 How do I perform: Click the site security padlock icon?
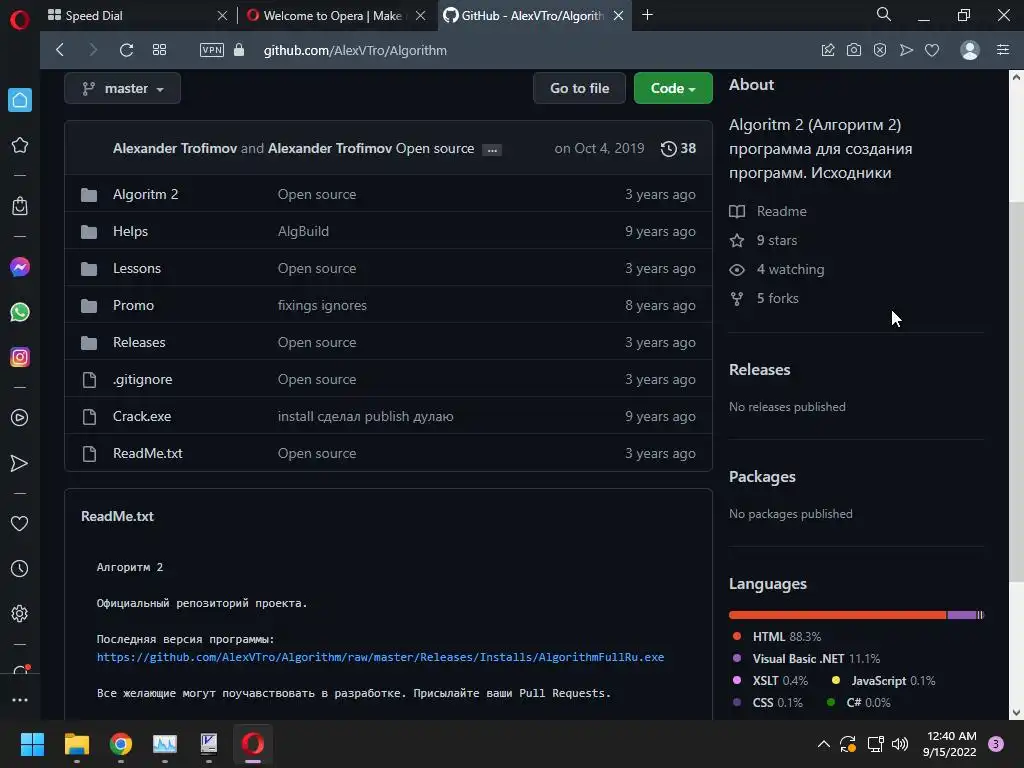[x=239, y=50]
